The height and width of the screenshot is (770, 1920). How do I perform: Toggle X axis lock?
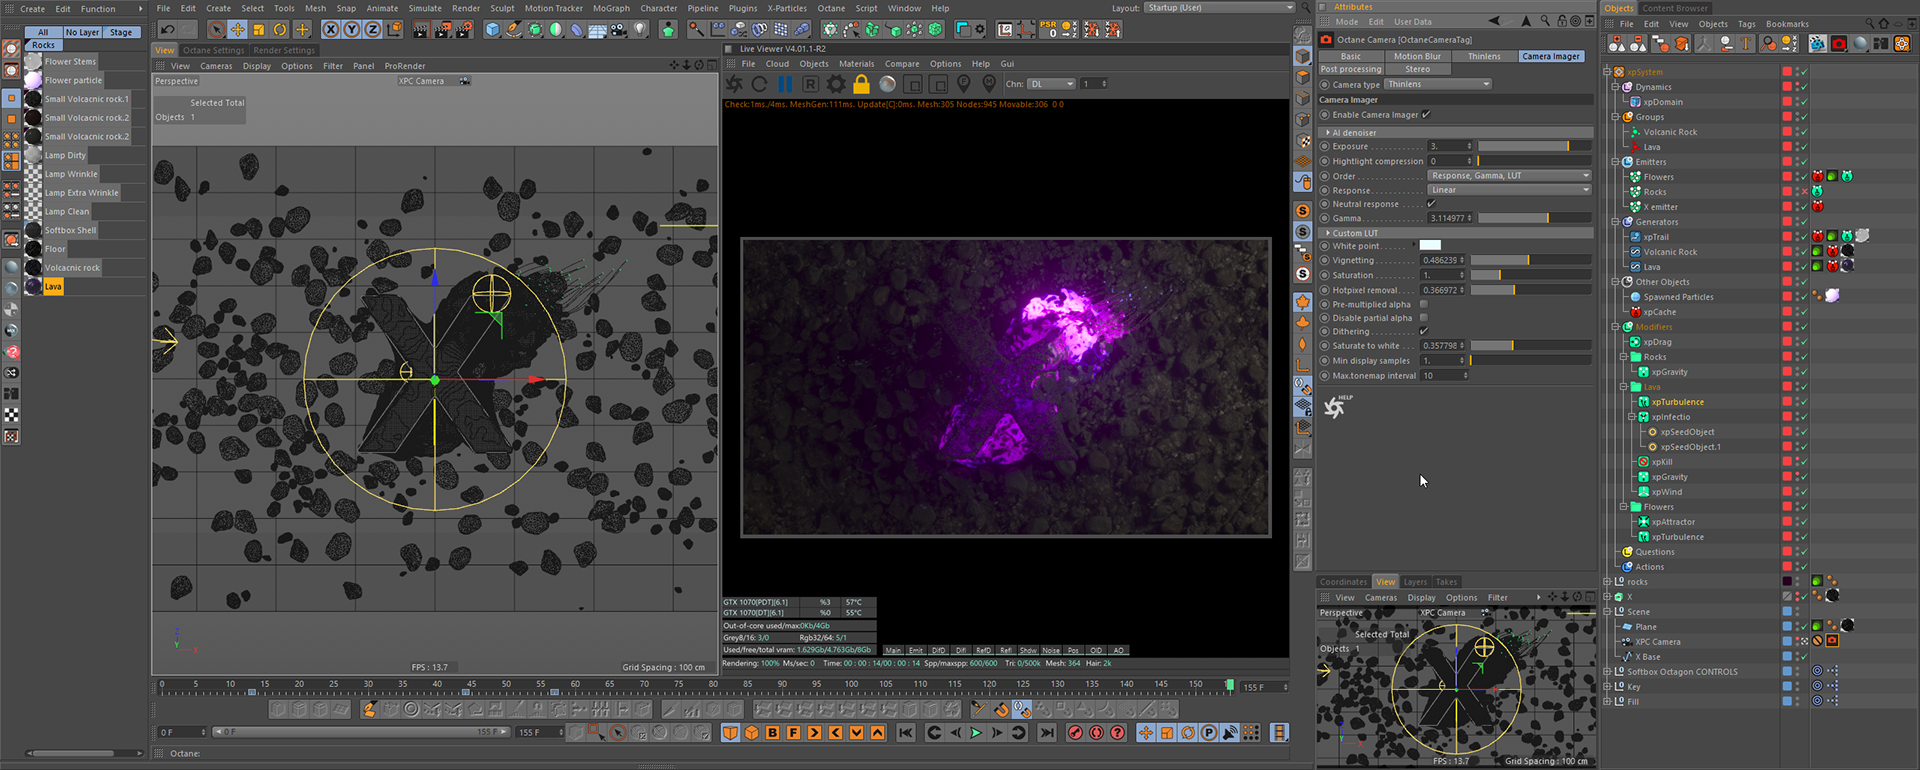pos(330,30)
